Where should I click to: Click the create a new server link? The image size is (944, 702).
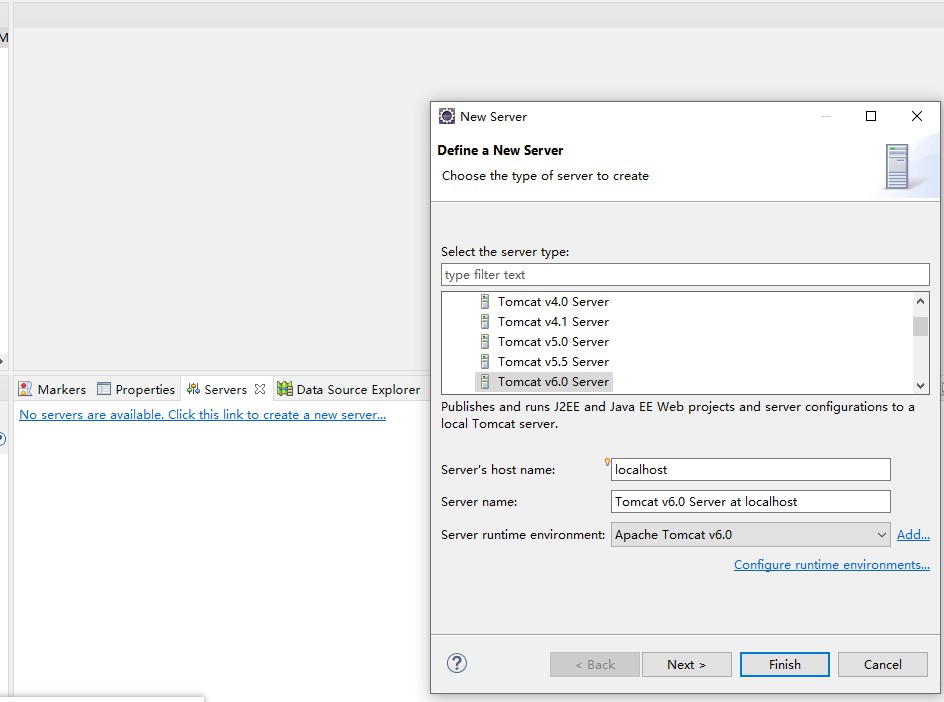point(202,415)
